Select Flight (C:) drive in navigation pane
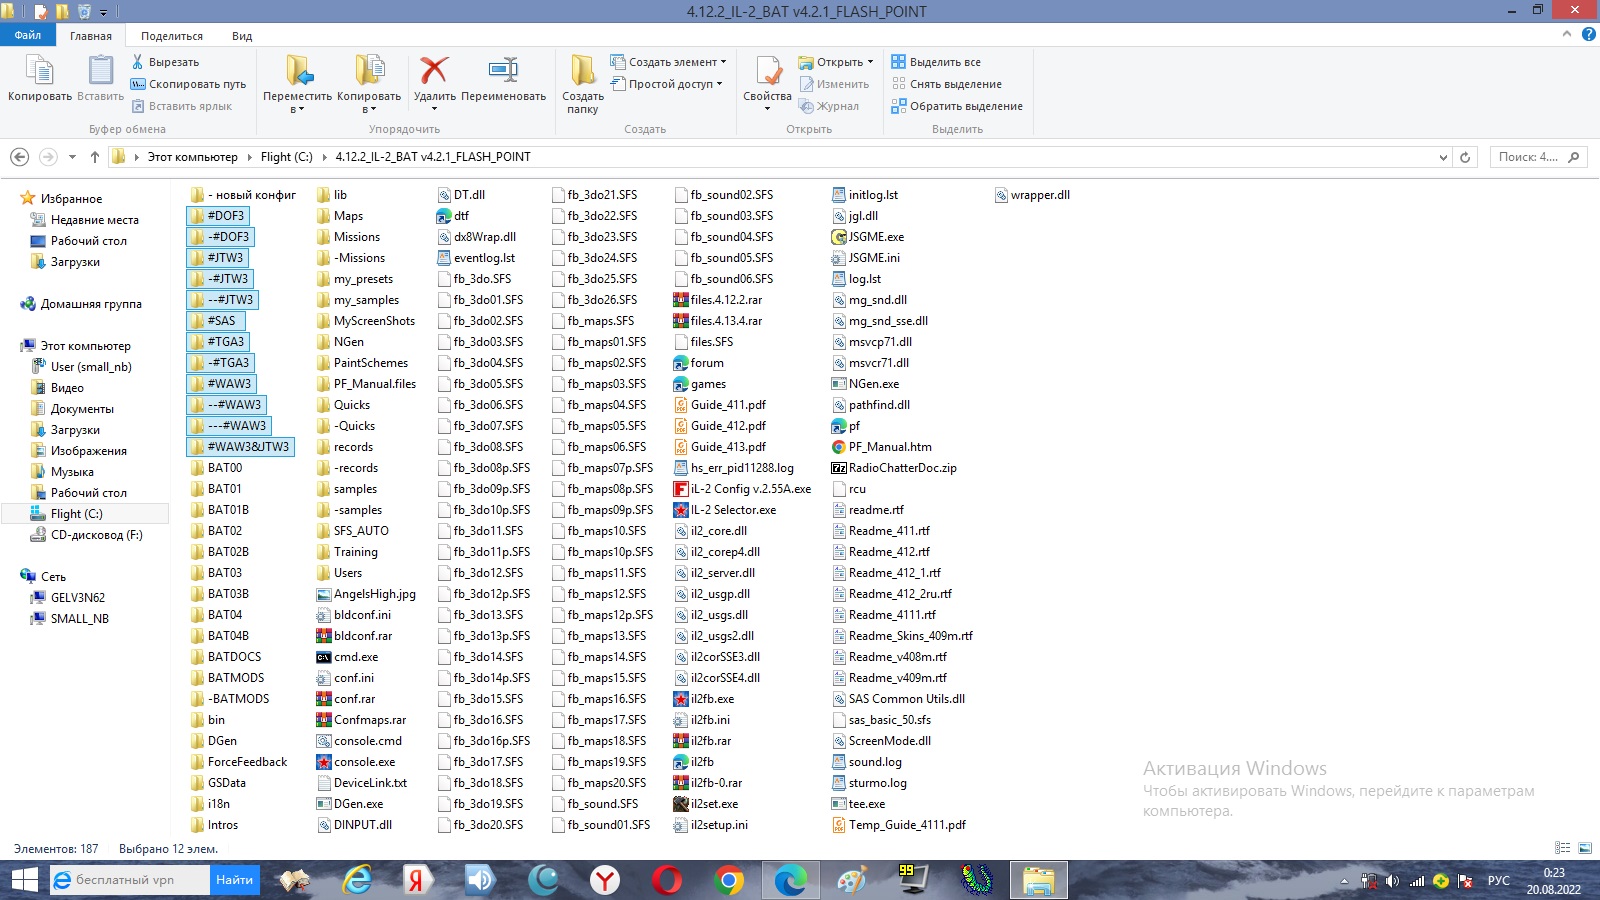Image resolution: width=1600 pixels, height=900 pixels. pyautogui.click(x=77, y=514)
